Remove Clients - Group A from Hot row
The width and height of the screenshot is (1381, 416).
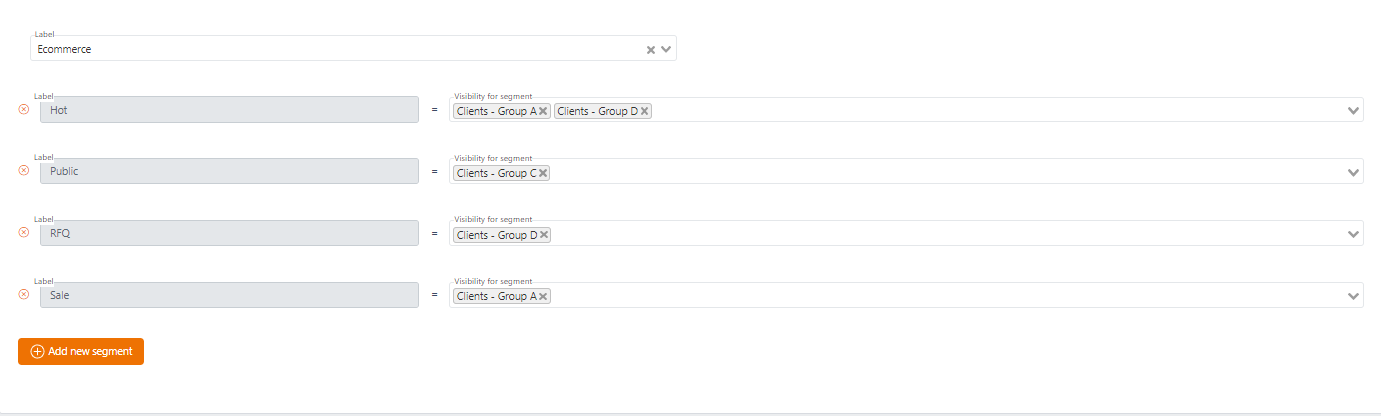point(543,111)
